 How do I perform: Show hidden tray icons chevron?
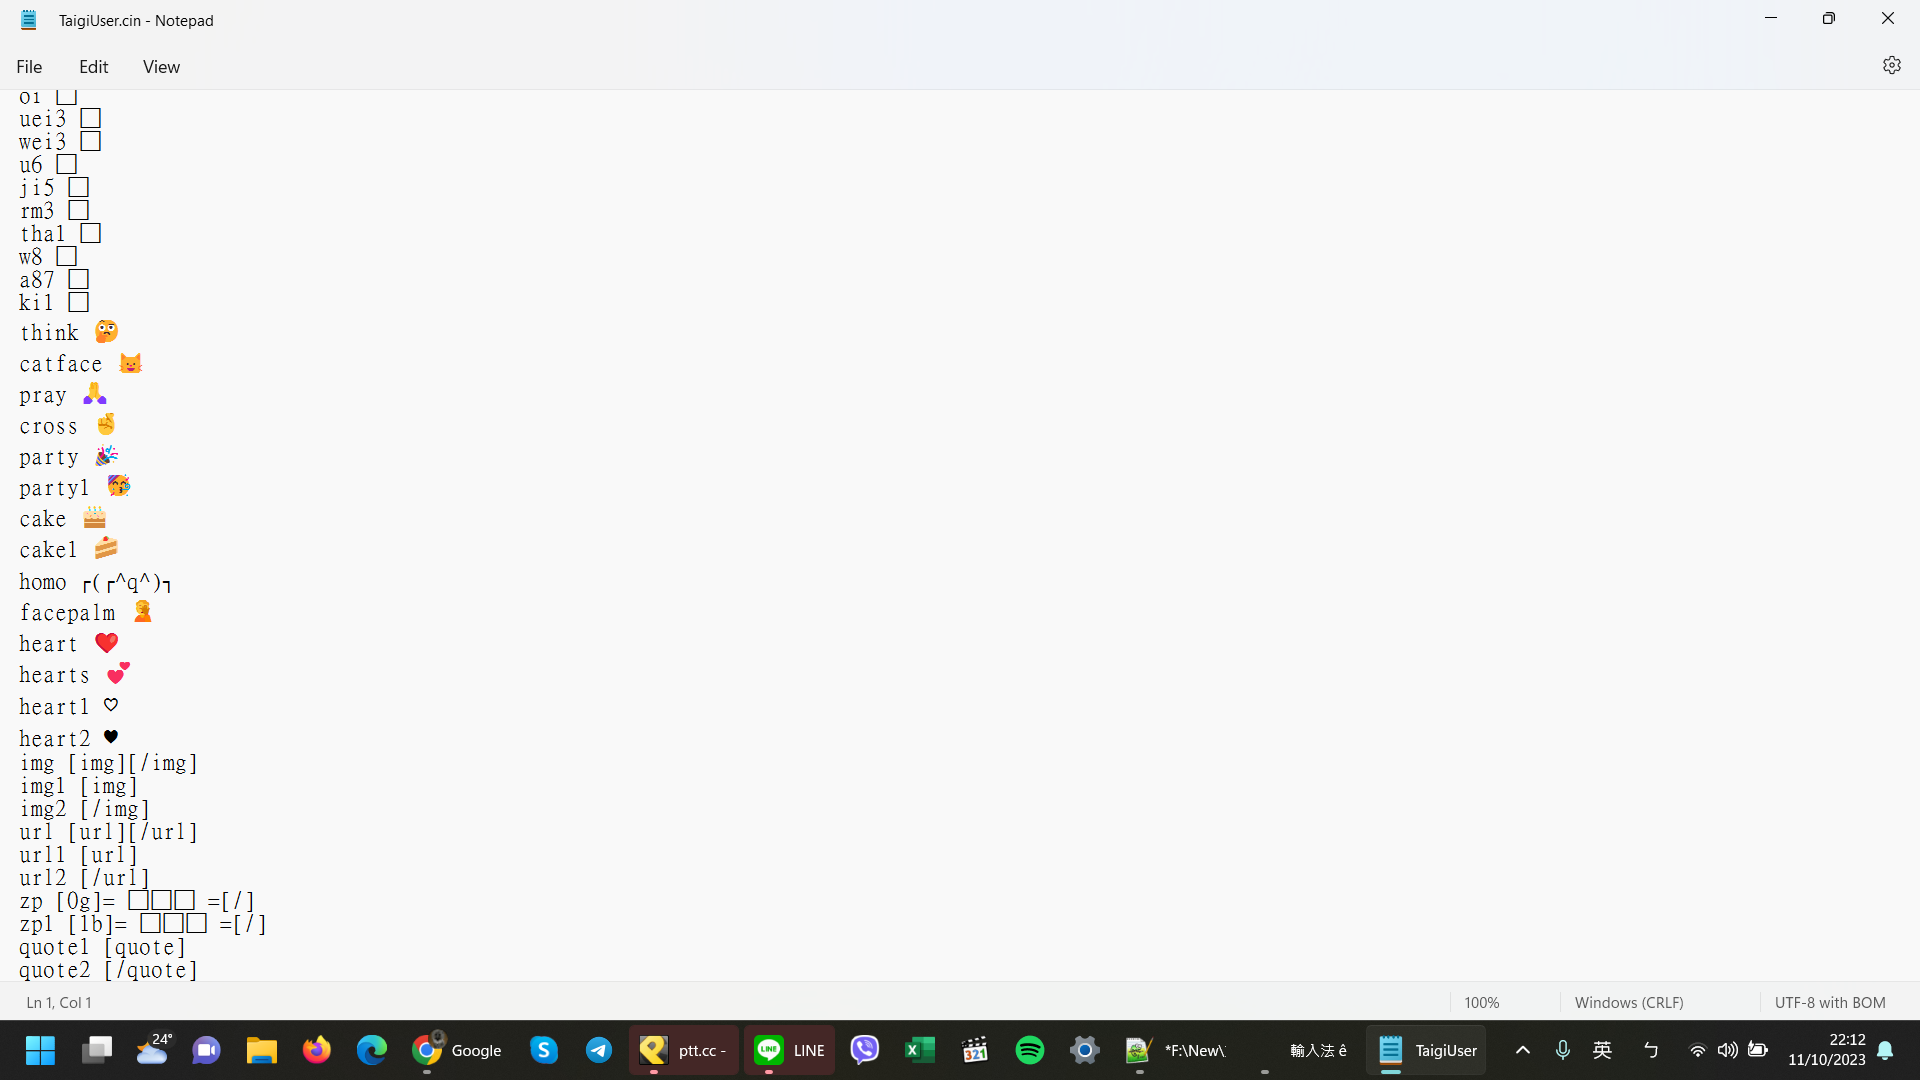(1522, 1050)
